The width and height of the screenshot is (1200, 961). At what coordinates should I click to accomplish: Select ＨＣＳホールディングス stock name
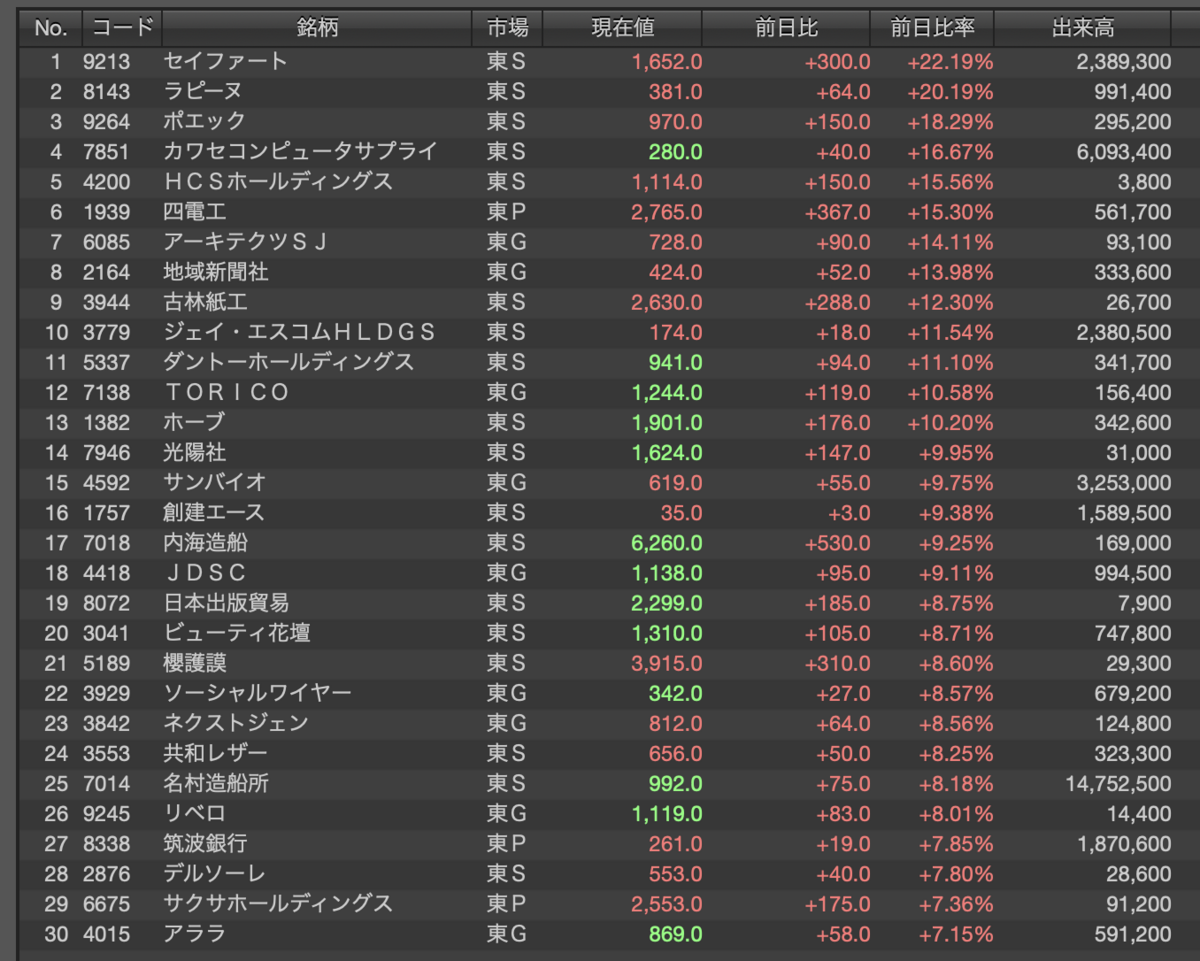tap(278, 182)
